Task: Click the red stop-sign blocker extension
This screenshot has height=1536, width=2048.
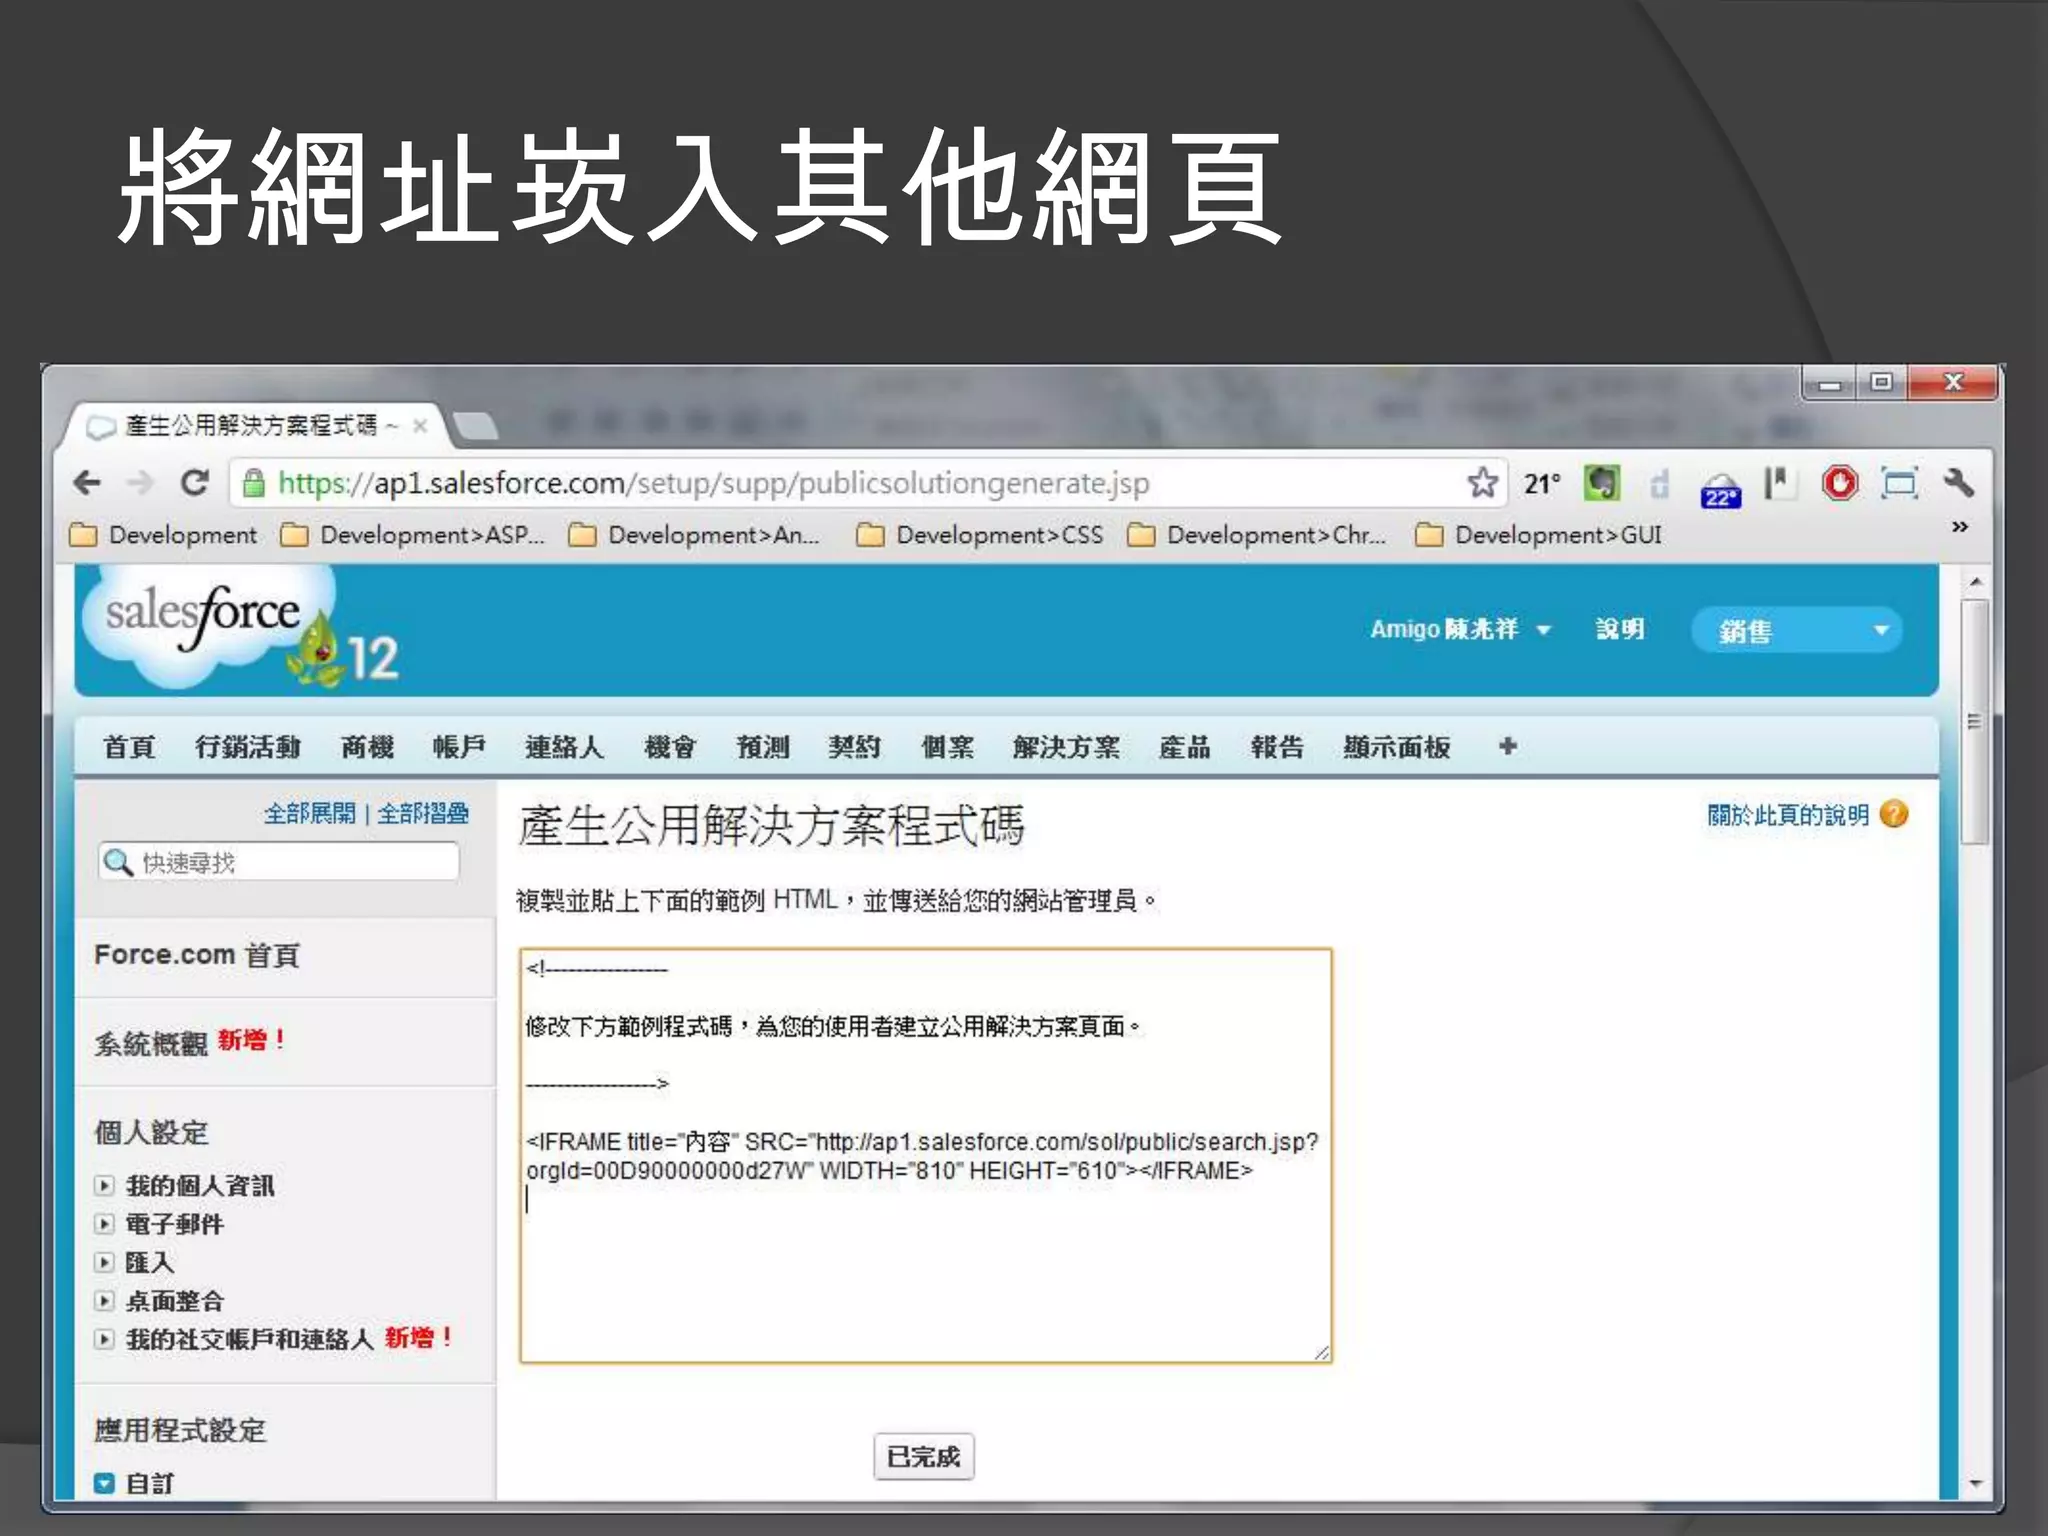Action: pos(1840,484)
